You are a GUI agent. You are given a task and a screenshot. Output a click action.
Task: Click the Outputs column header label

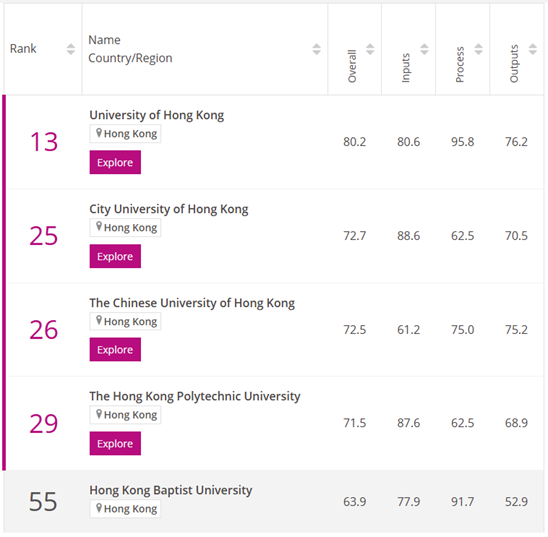514,64
